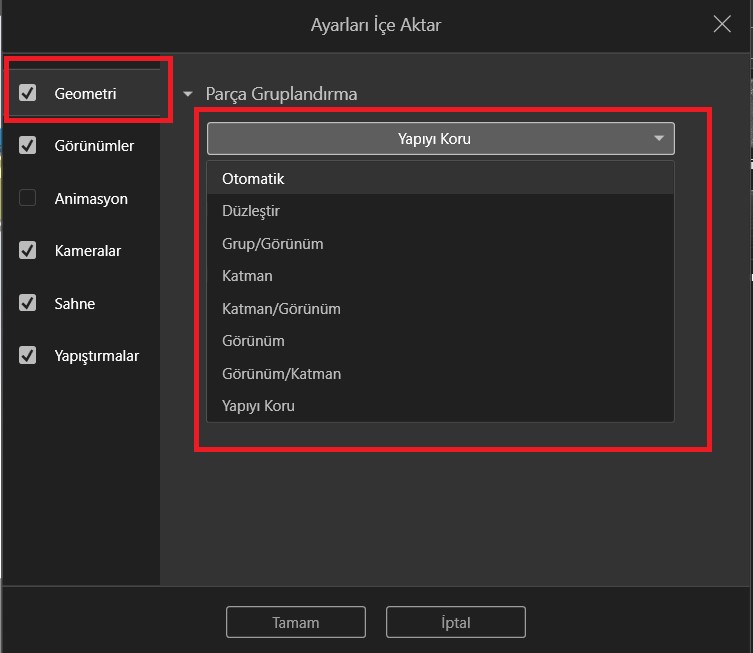Choose the Katman/Görünüm option

point(281,309)
